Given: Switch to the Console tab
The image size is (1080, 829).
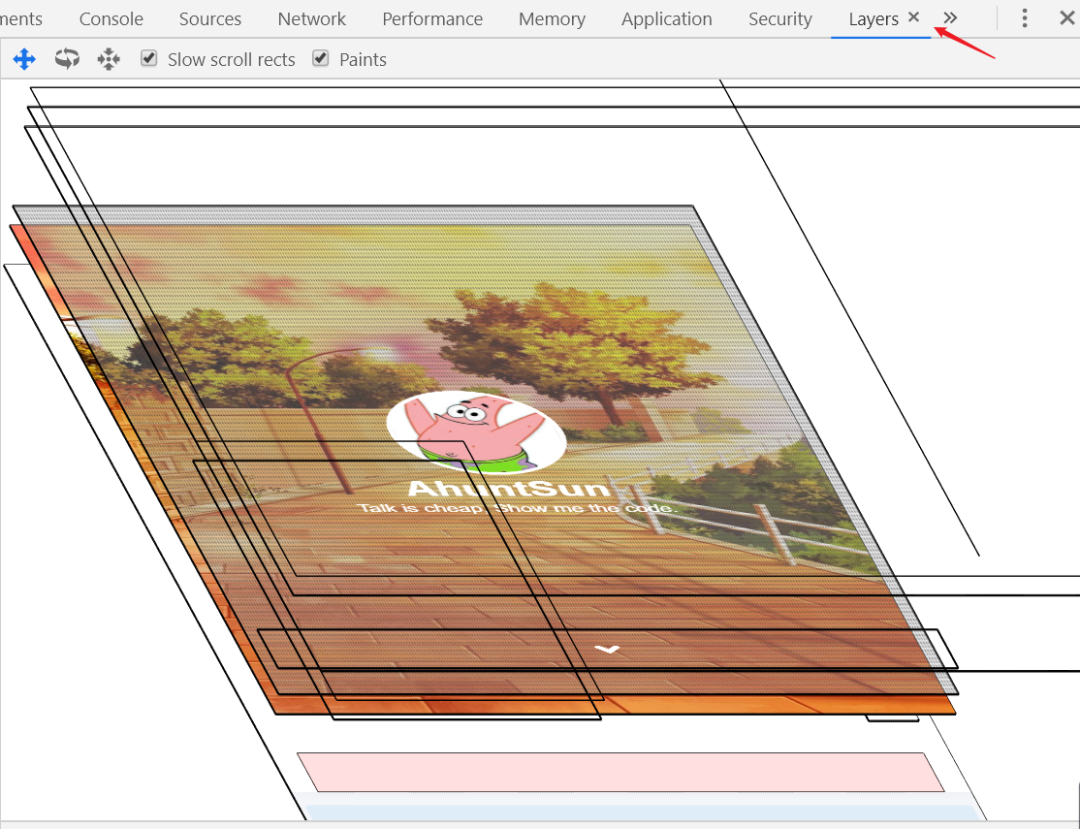Looking at the screenshot, I should pyautogui.click(x=111, y=19).
